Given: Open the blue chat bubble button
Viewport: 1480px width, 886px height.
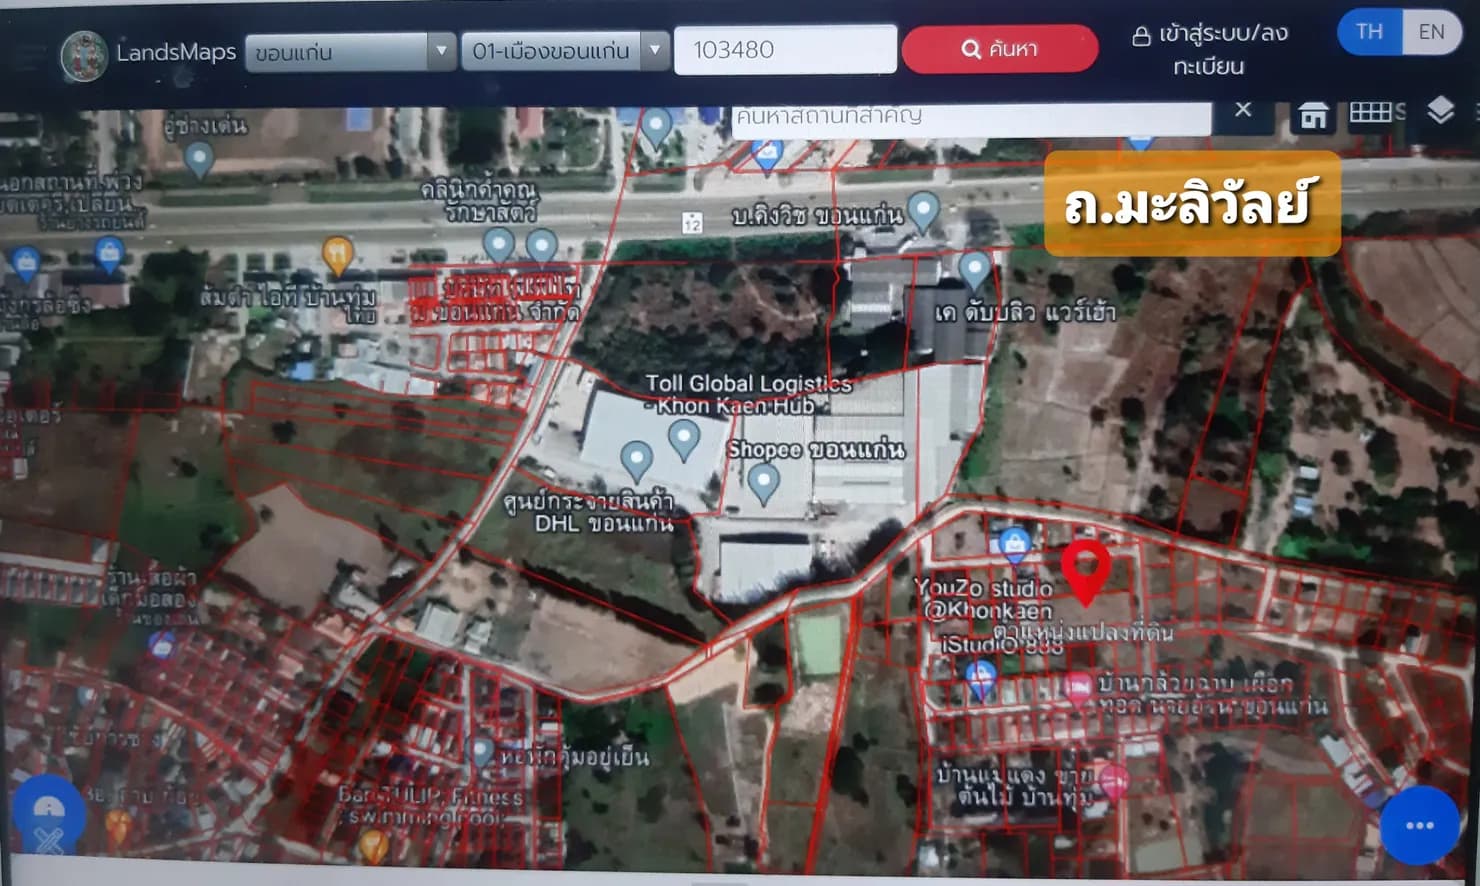Looking at the screenshot, I should pyautogui.click(x=1419, y=825).
